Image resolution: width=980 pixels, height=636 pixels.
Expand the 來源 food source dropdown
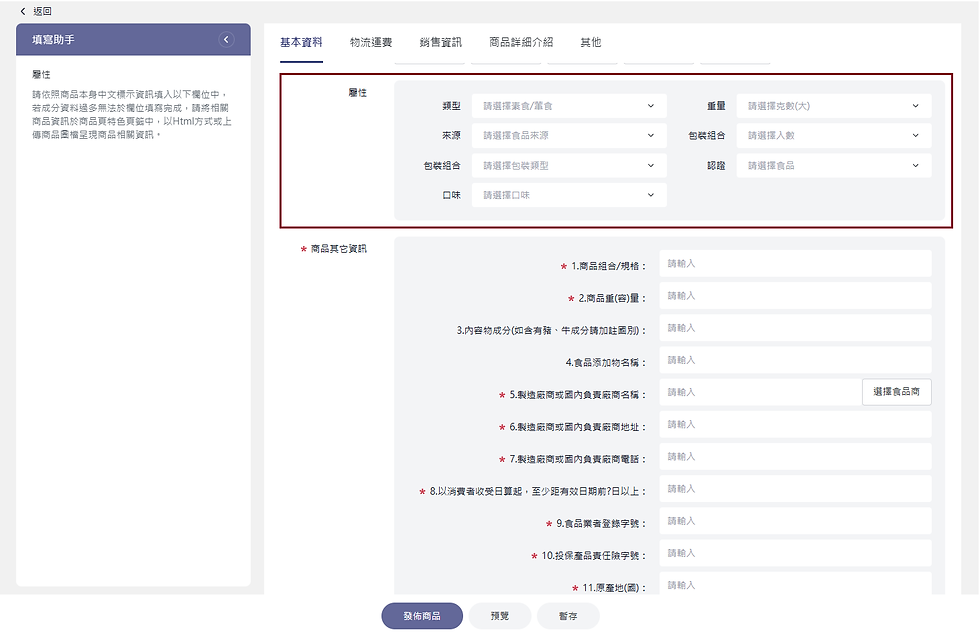tap(569, 136)
